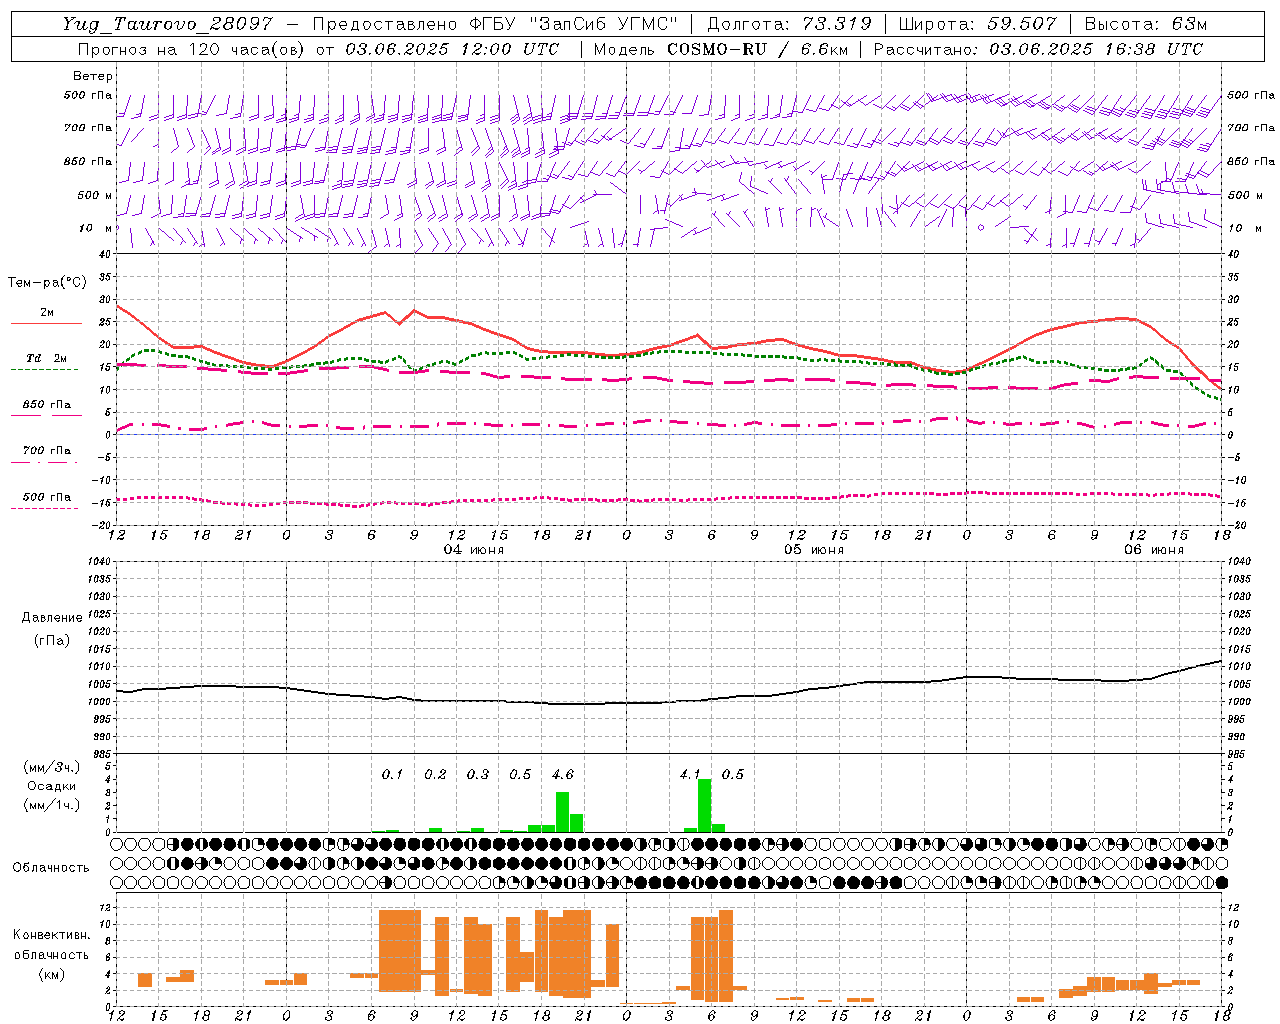Image resolution: width=1280 pixels, height=1024 pixels.
Task: Click the Ветер wind panel label
Action: point(93,76)
